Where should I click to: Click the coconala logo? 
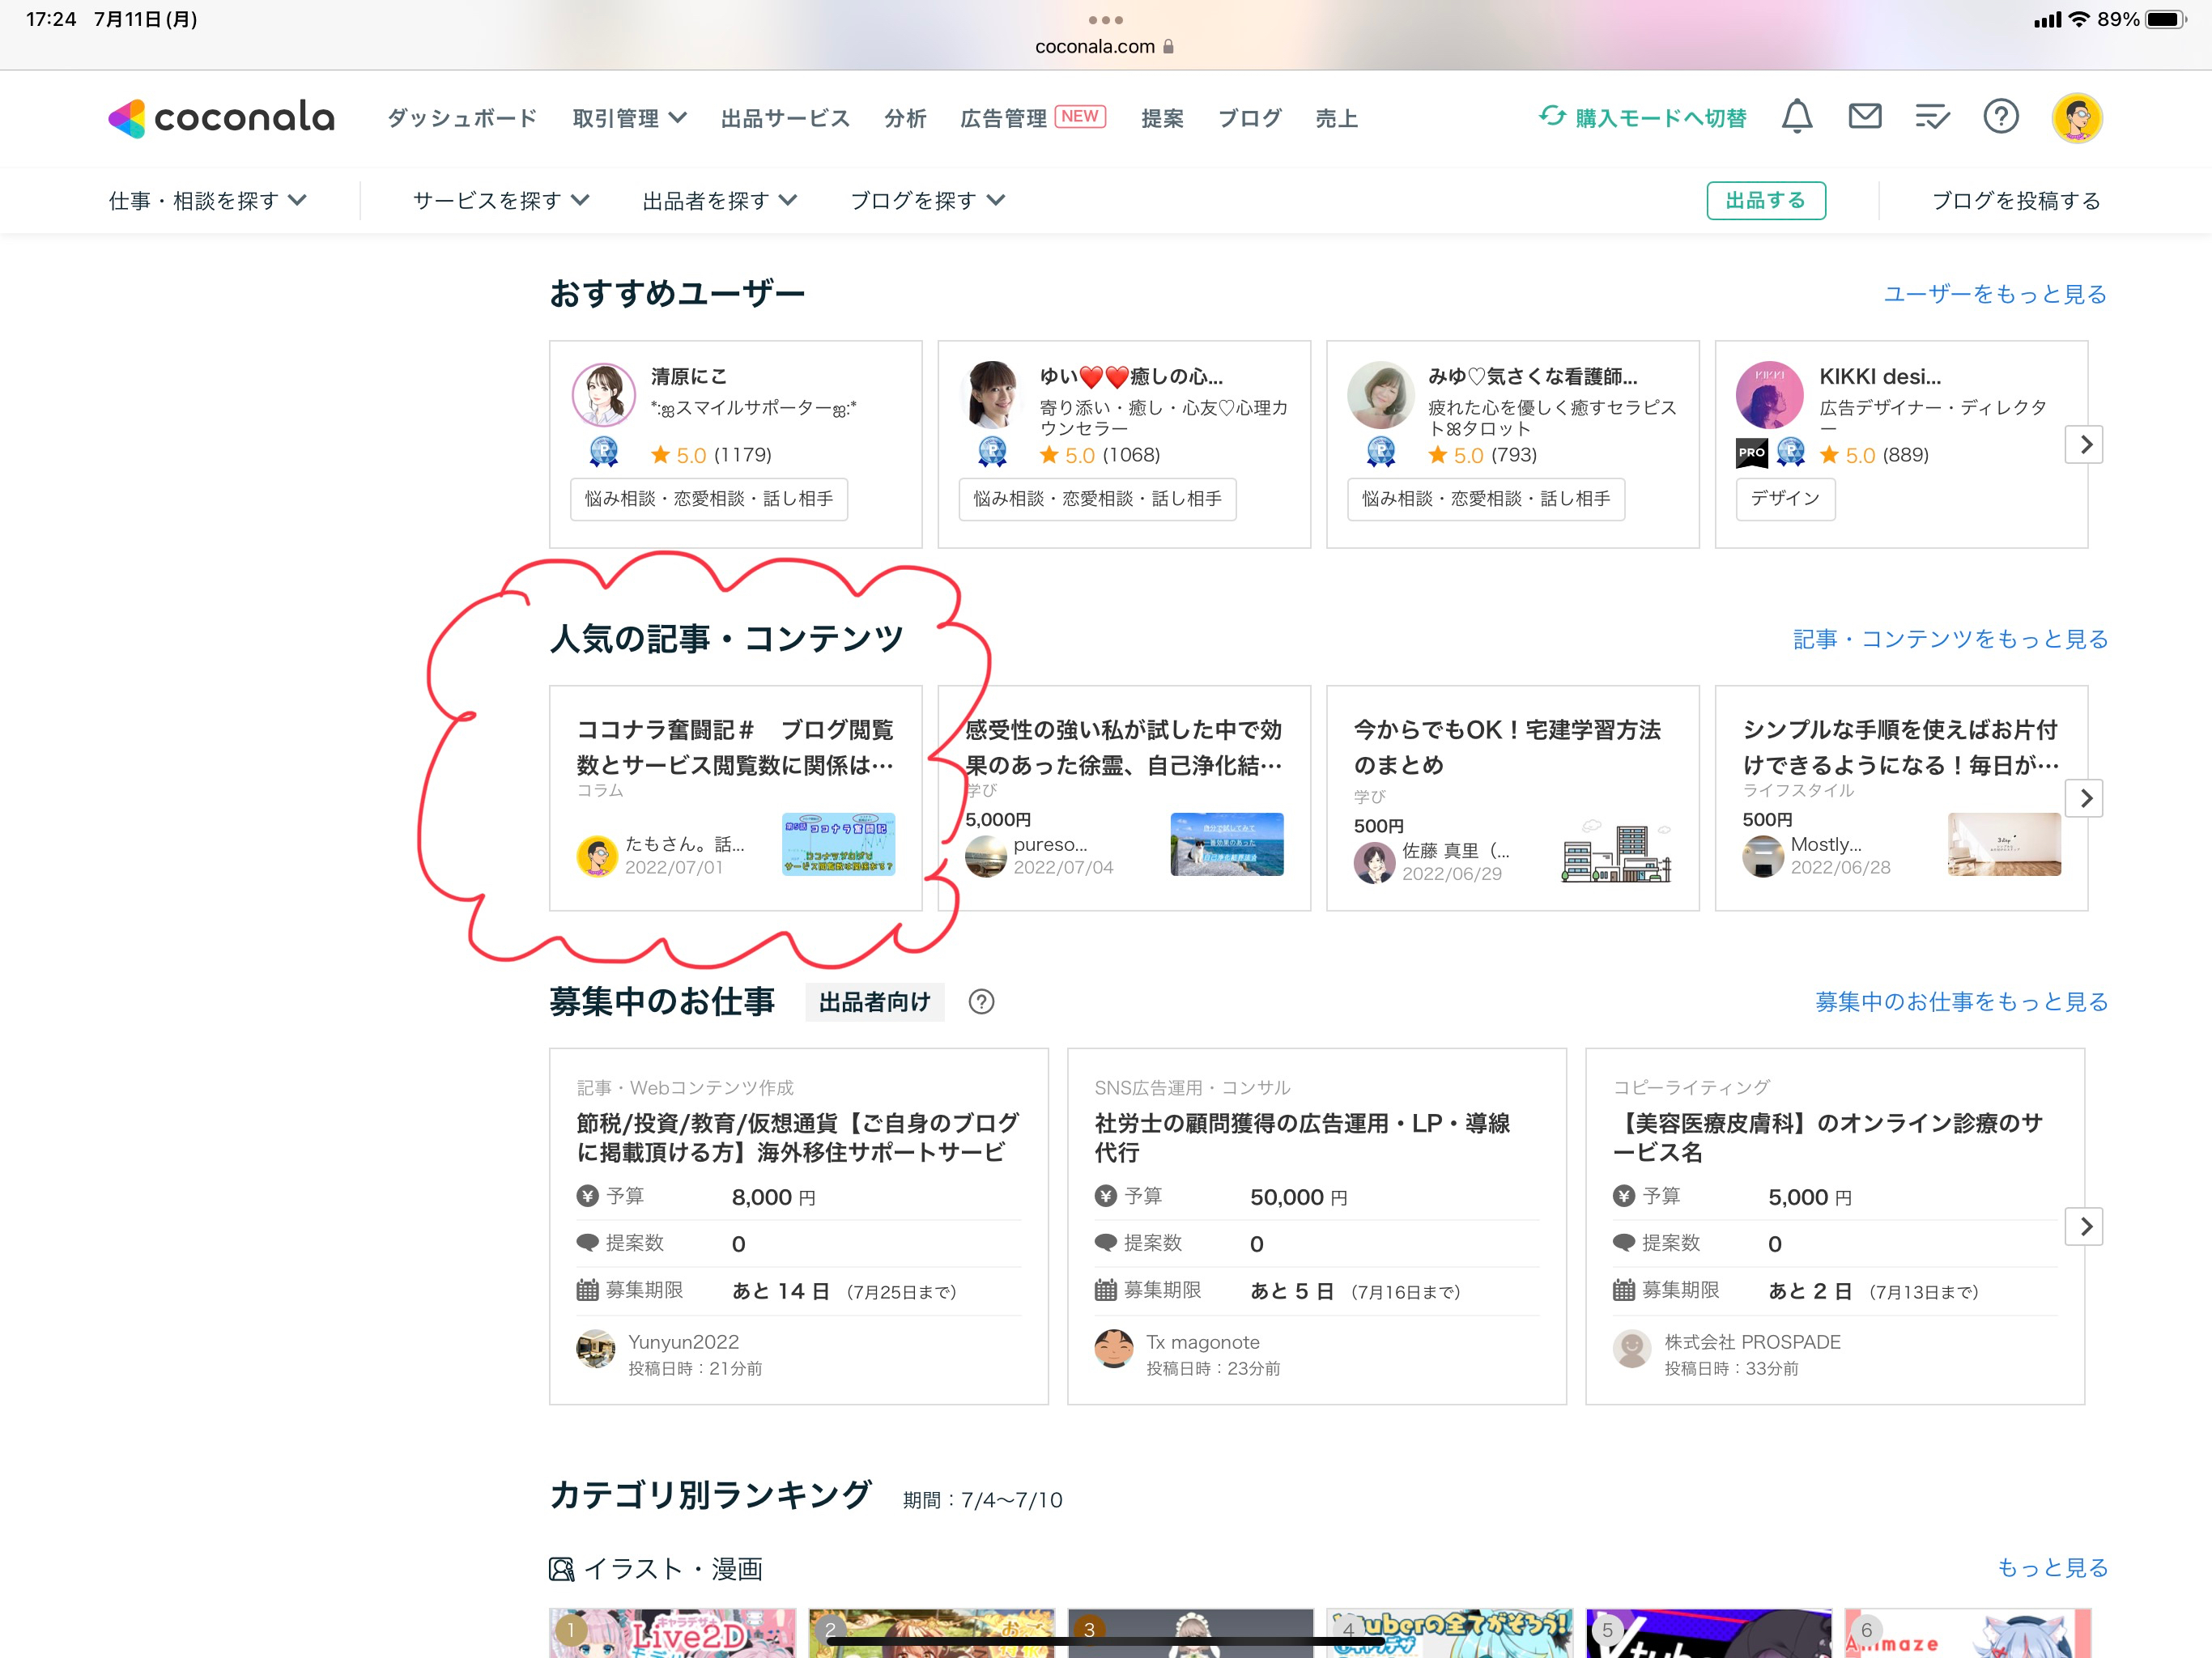point(222,118)
